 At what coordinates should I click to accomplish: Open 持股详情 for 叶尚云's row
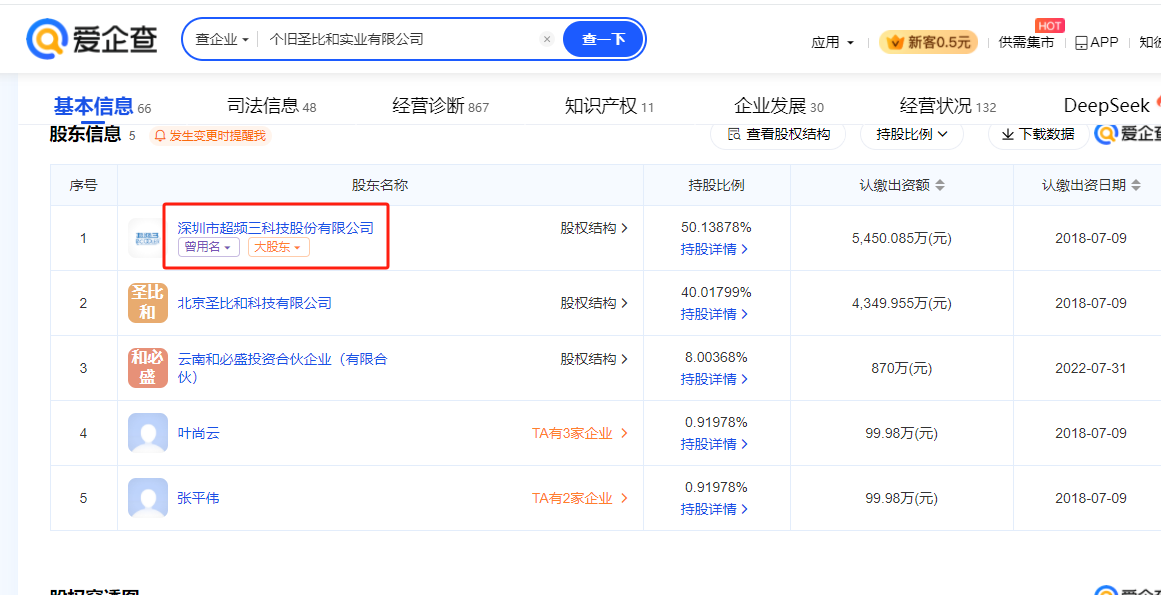(x=715, y=444)
